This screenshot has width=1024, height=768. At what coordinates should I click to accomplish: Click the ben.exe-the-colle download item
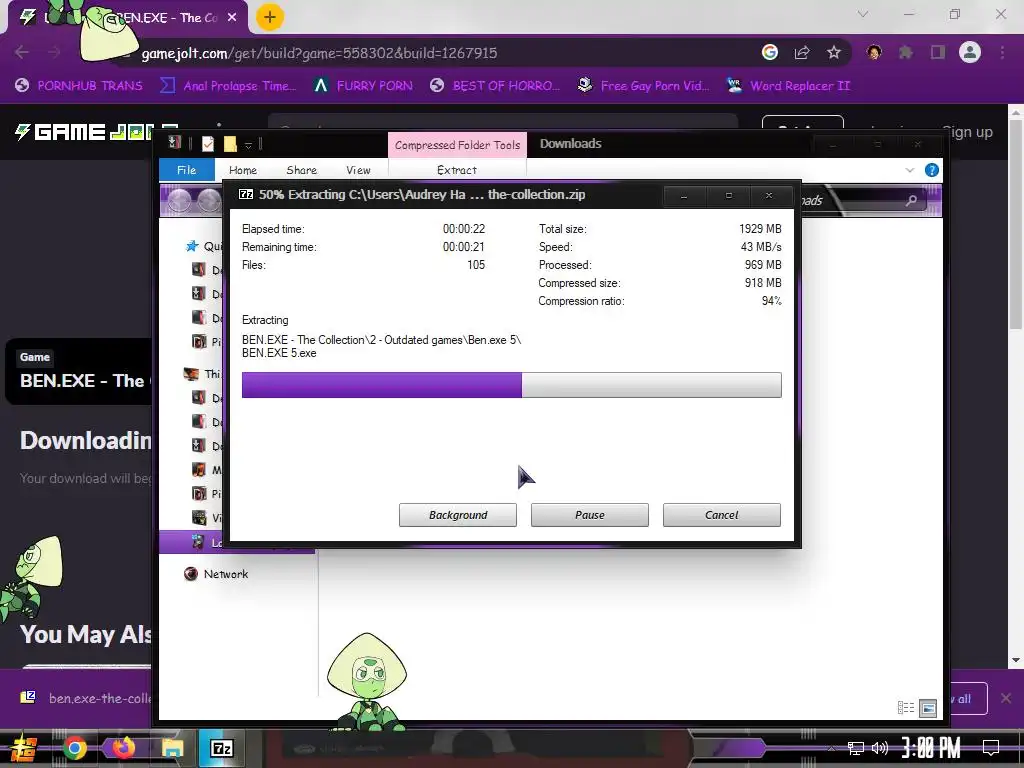(x=85, y=698)
